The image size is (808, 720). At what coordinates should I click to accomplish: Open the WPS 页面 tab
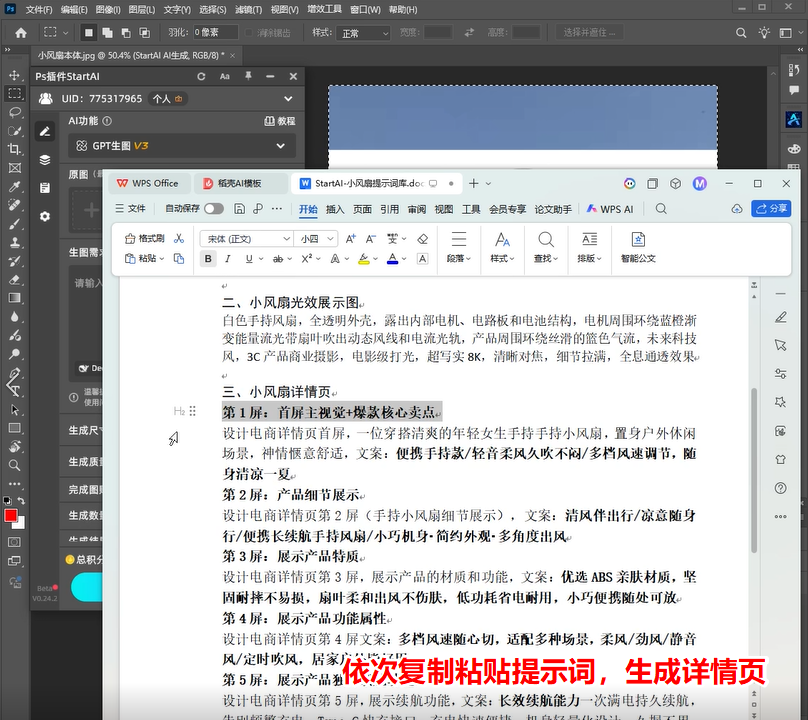tap(362, 209)
